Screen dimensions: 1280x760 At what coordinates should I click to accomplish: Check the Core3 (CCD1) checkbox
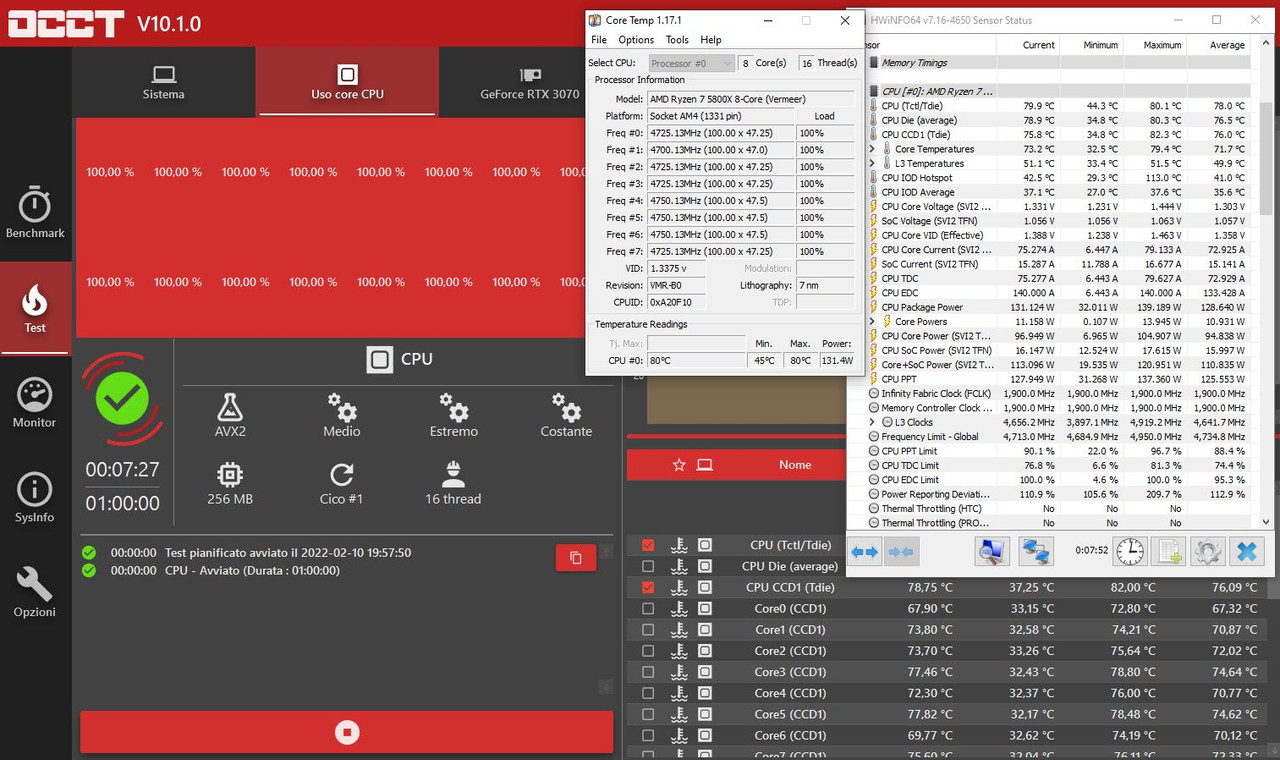648,672
